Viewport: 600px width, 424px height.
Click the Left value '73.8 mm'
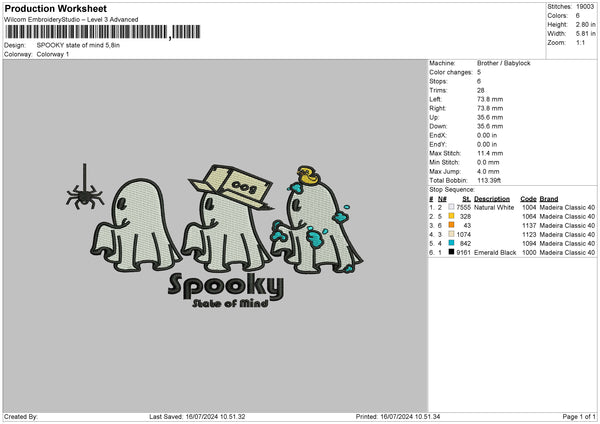pos(490,99)
